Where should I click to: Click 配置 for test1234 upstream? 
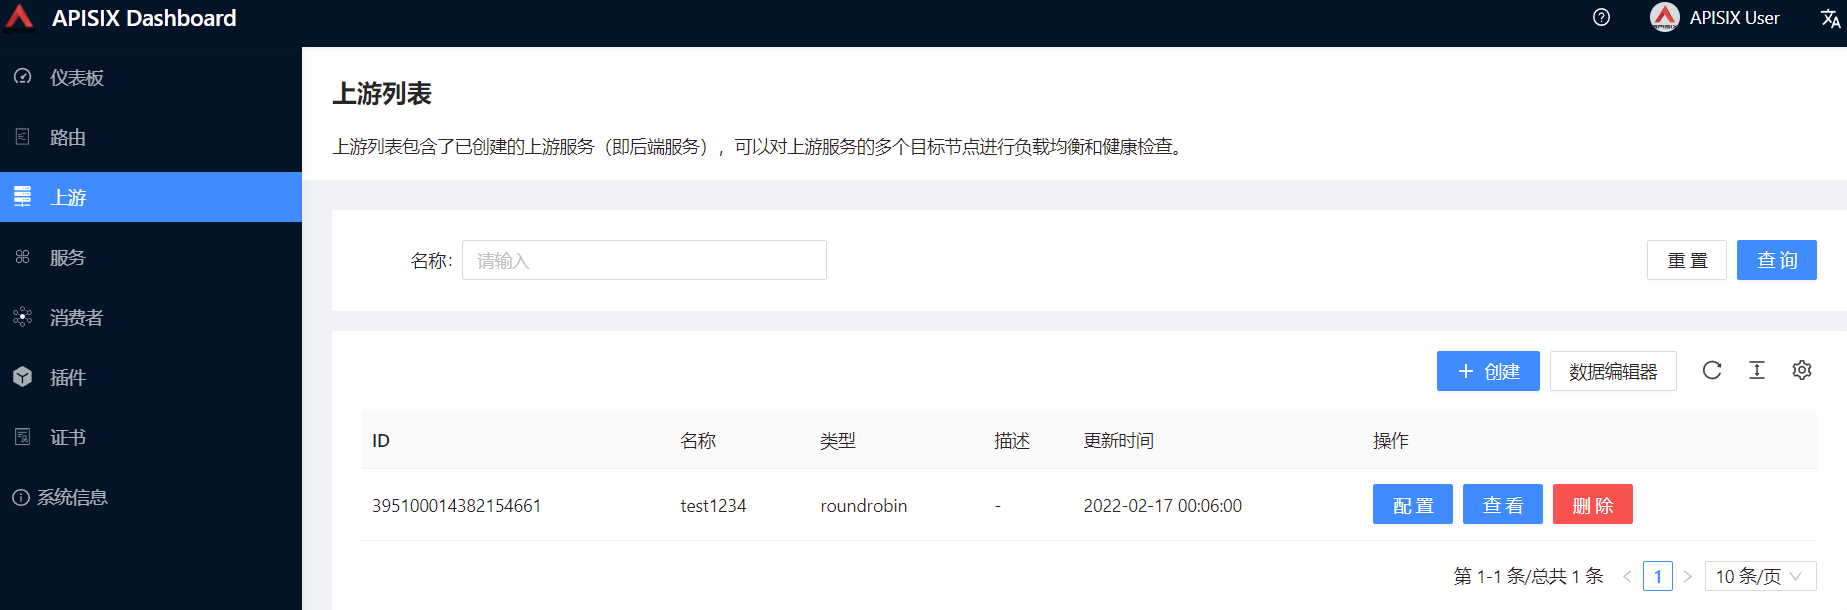(x=1413, y=504)
